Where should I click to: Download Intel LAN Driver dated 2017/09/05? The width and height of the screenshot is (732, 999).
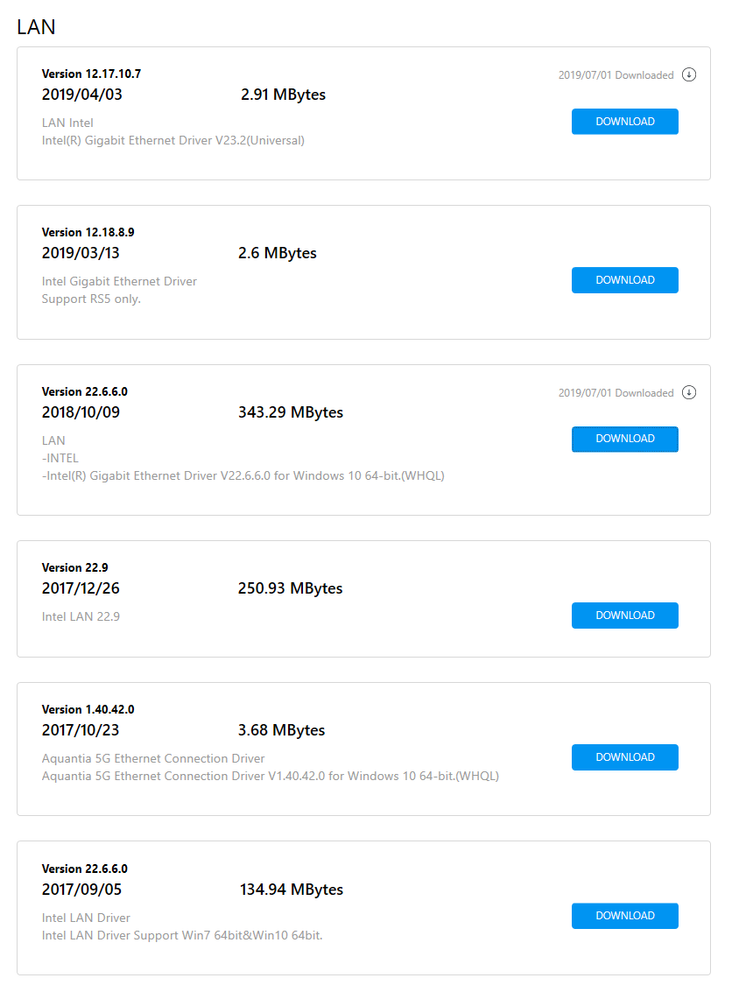[625, 916]
